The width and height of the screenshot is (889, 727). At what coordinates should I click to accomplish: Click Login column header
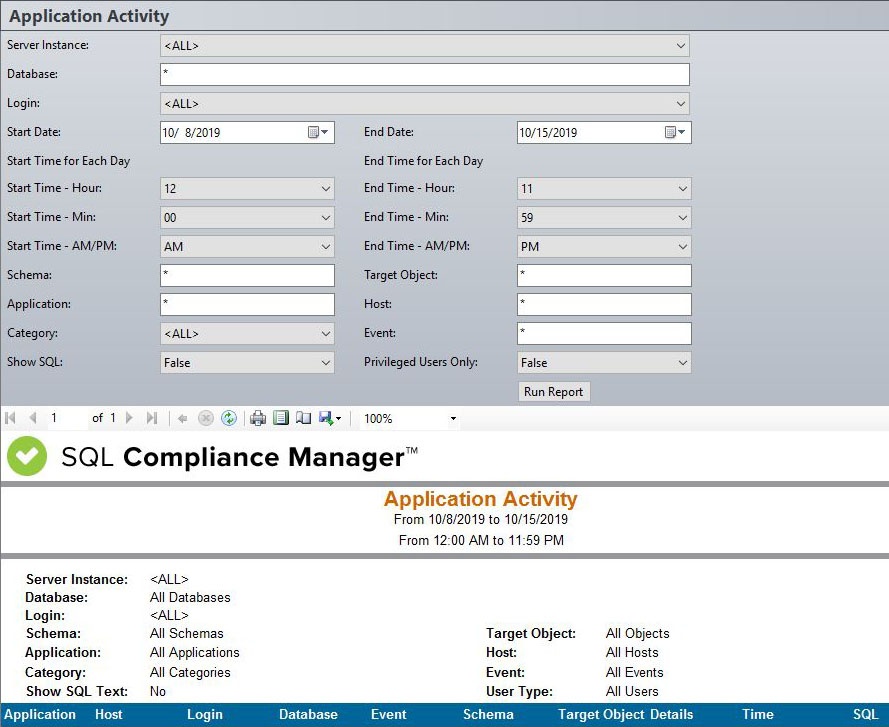(x=205, y=715)
